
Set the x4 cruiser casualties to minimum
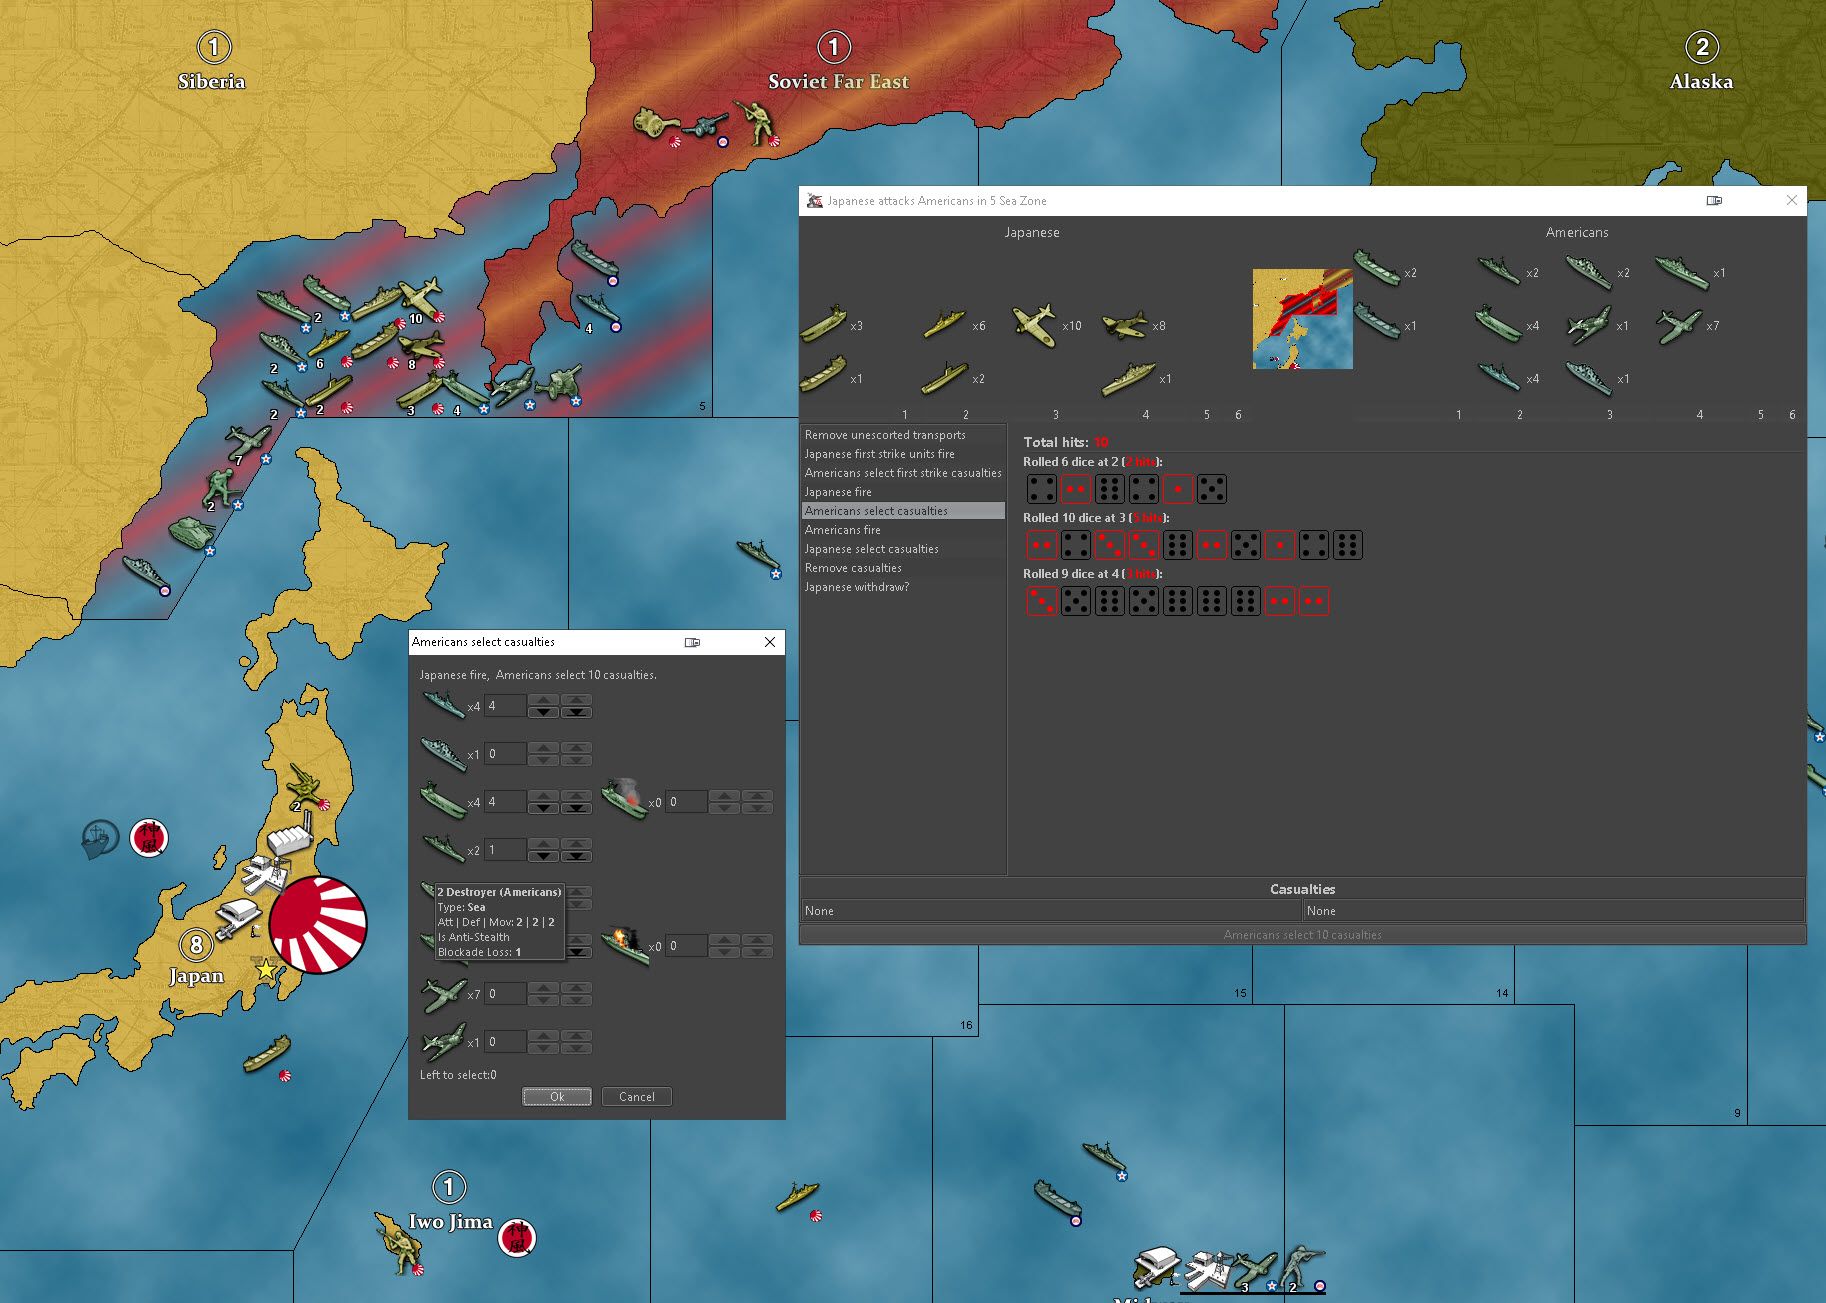tap(576, 712)
